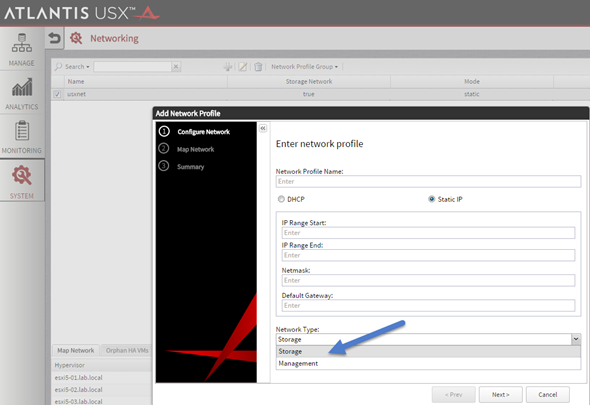590x405 pixels.
Task: Click the Cancel button
Action: tap(547, 394)
